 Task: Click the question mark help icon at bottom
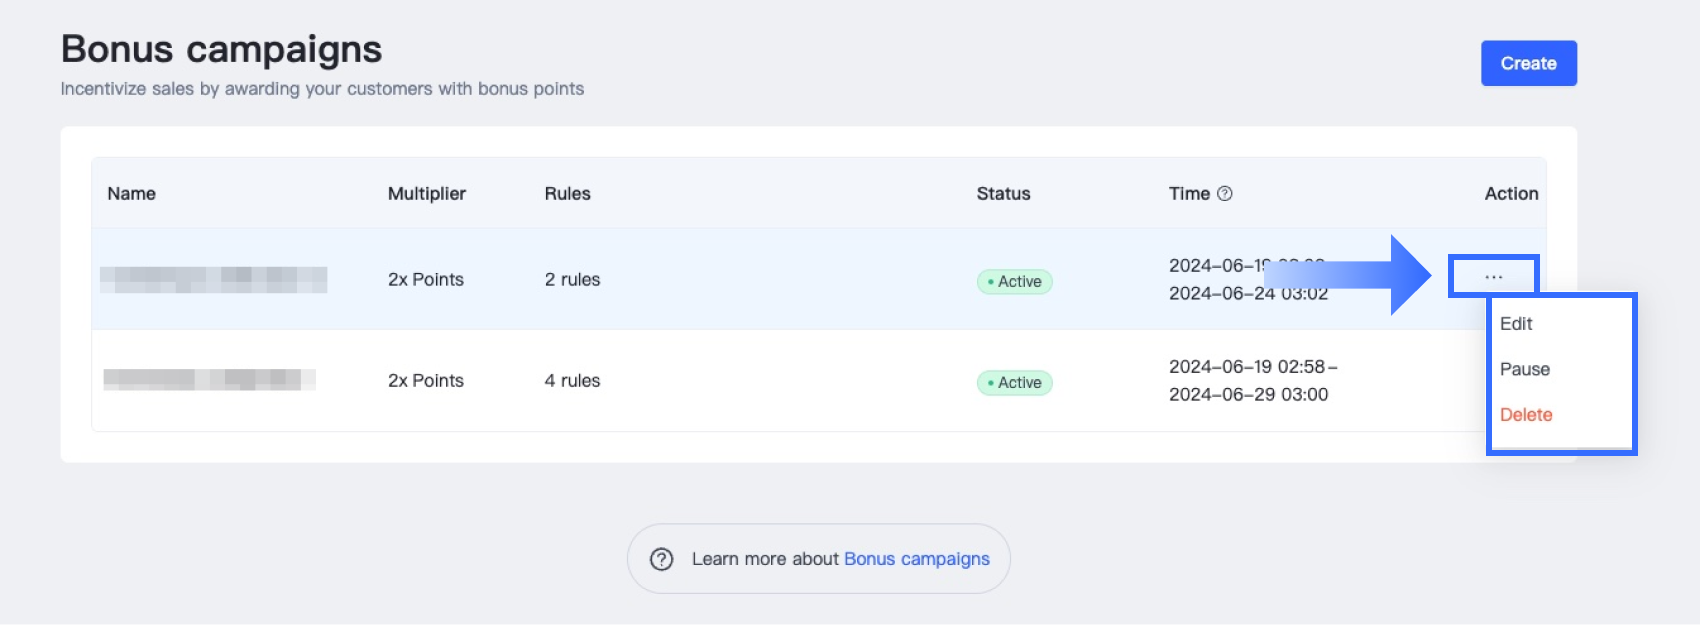pos(661,559)
